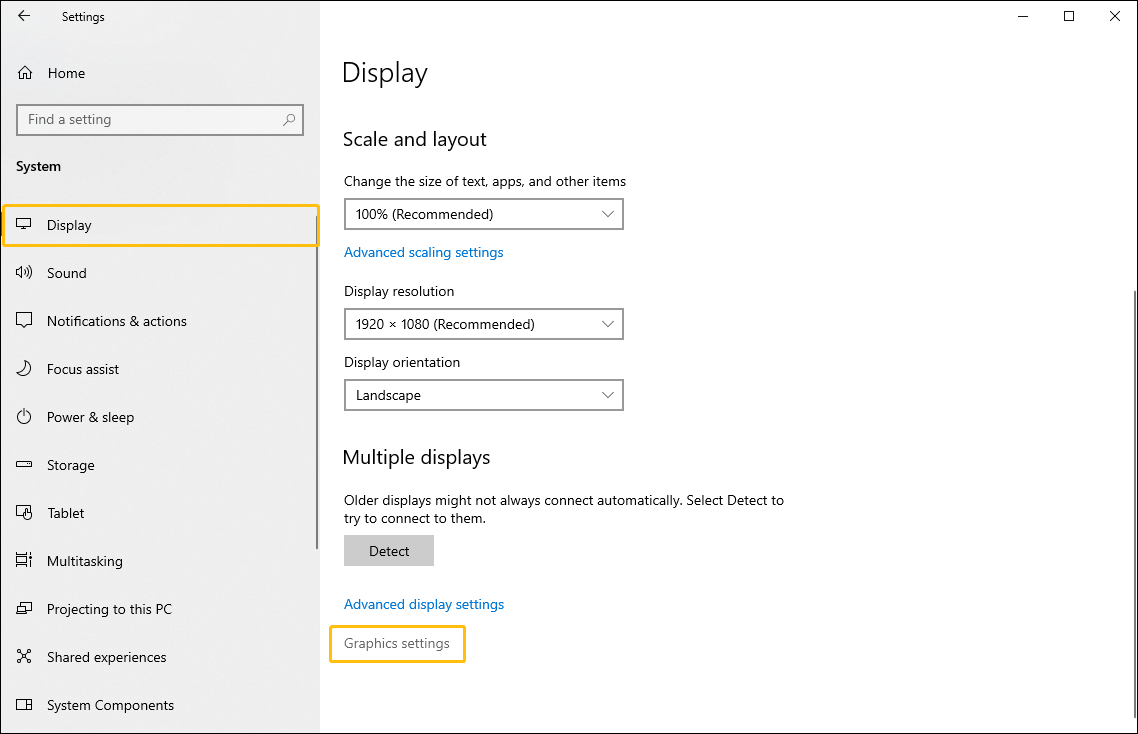Open Notifications & actions settings

click(24, 320)
